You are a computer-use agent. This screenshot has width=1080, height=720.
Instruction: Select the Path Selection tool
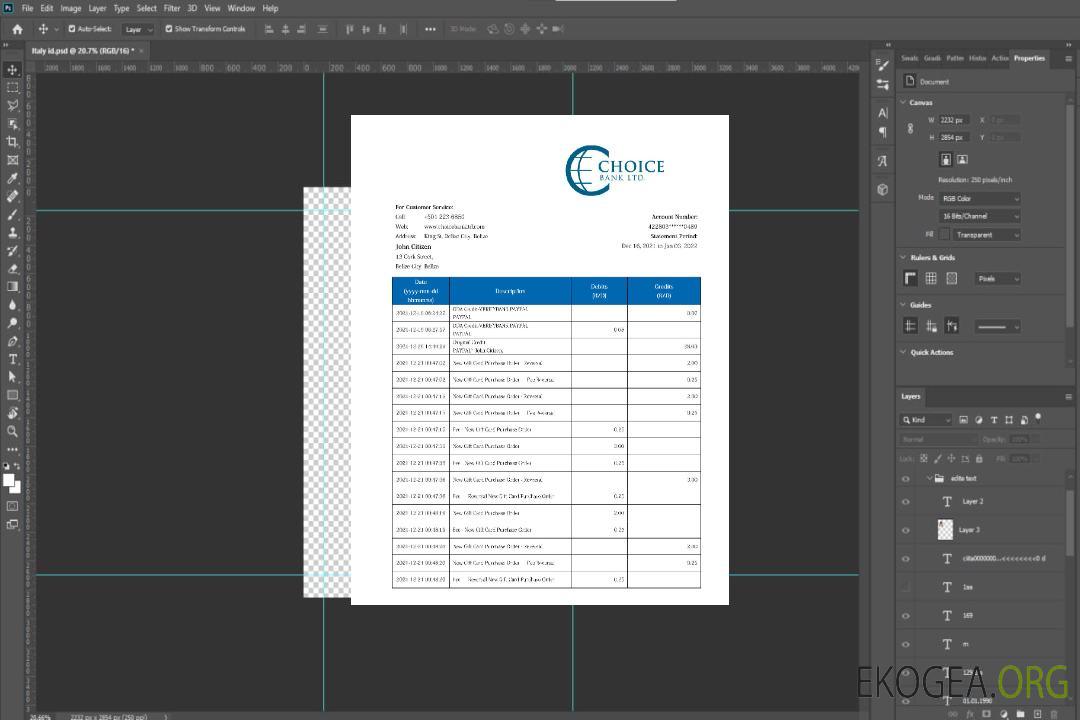(12, 377)
